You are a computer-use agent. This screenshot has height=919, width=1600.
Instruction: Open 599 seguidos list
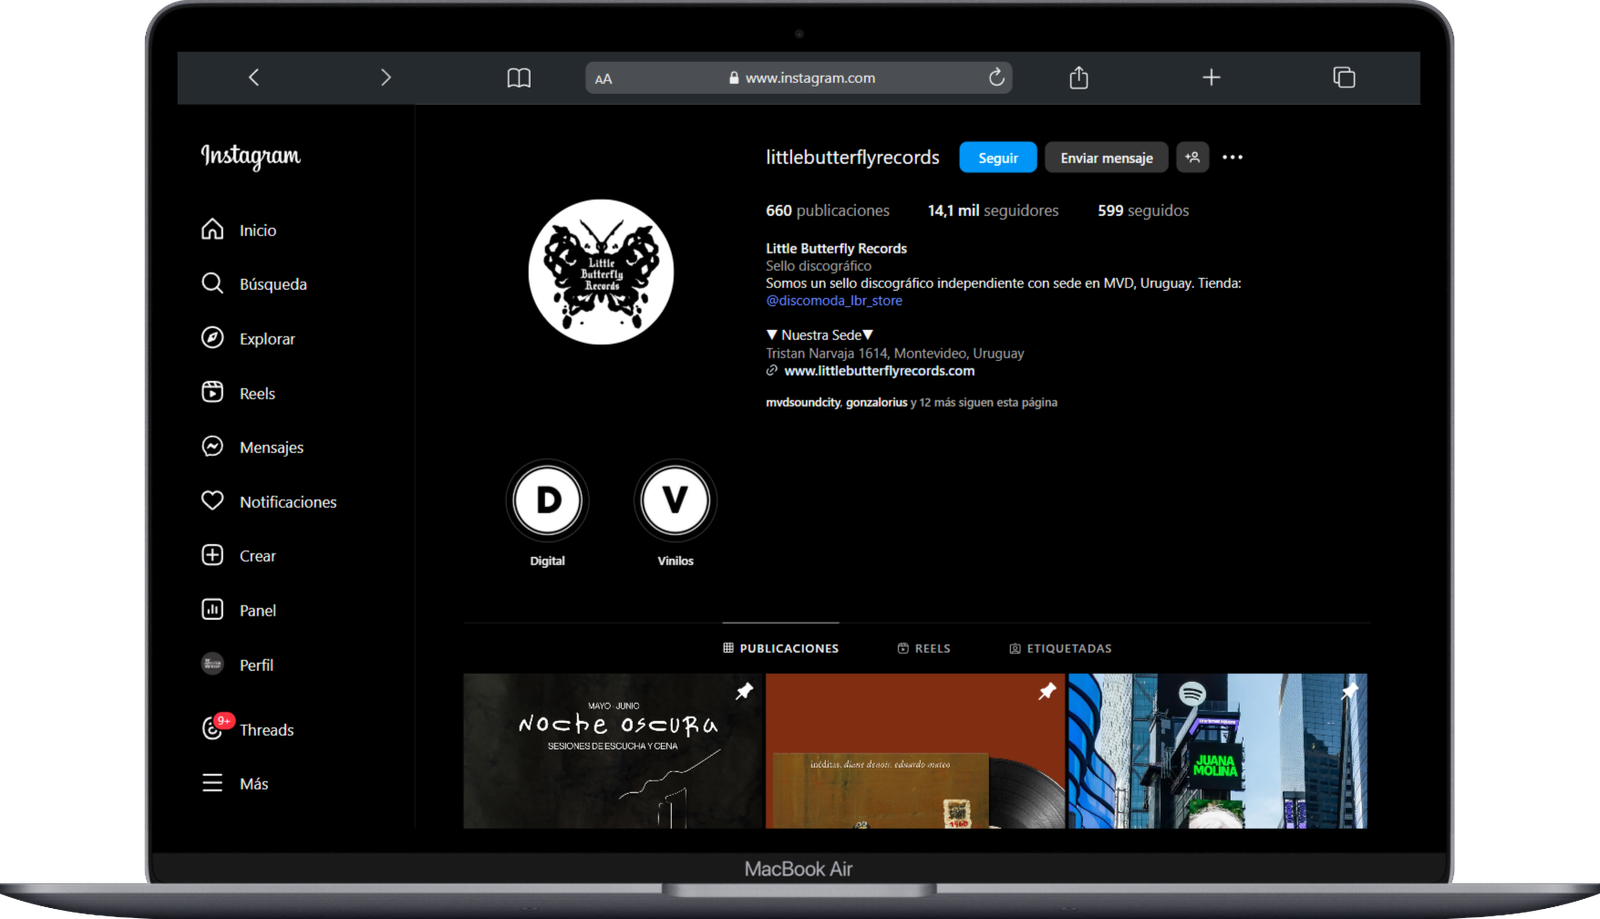[1143, 210]
